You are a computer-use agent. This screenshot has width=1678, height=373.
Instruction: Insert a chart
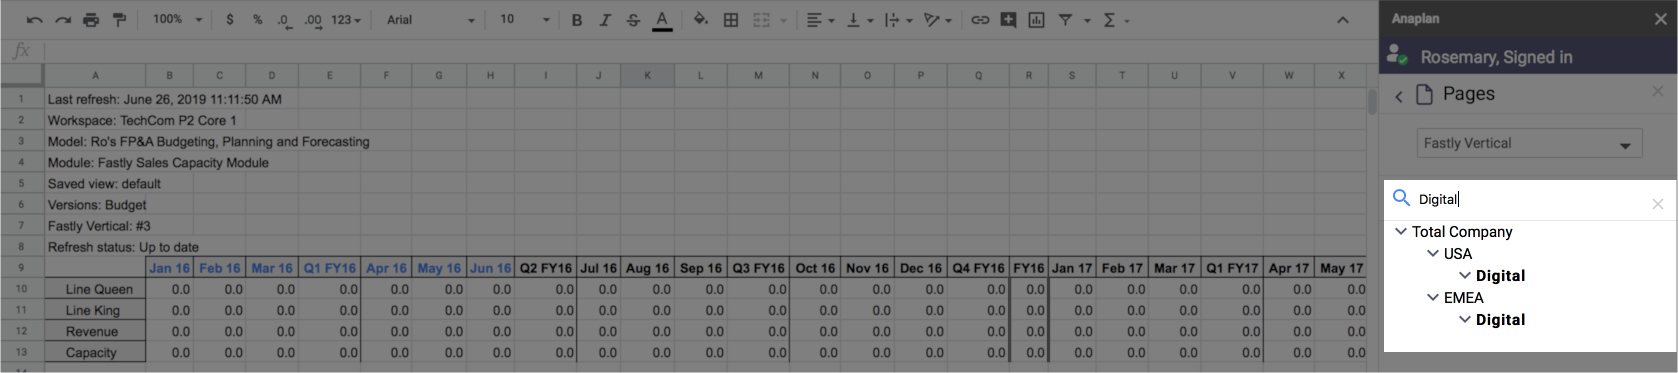click(1036, 20)
